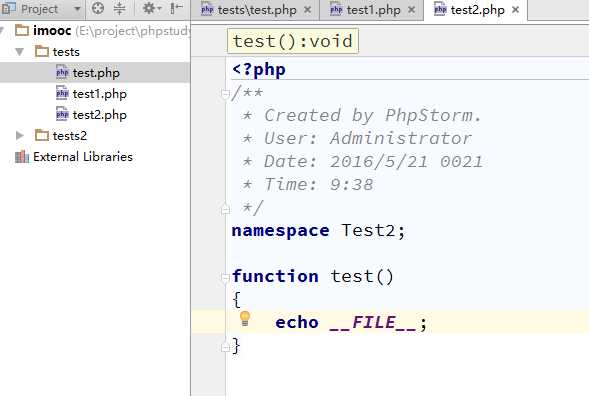589x396 pixels.
Task: Toggle the fold marker at the closing brace
Action: 225,347
